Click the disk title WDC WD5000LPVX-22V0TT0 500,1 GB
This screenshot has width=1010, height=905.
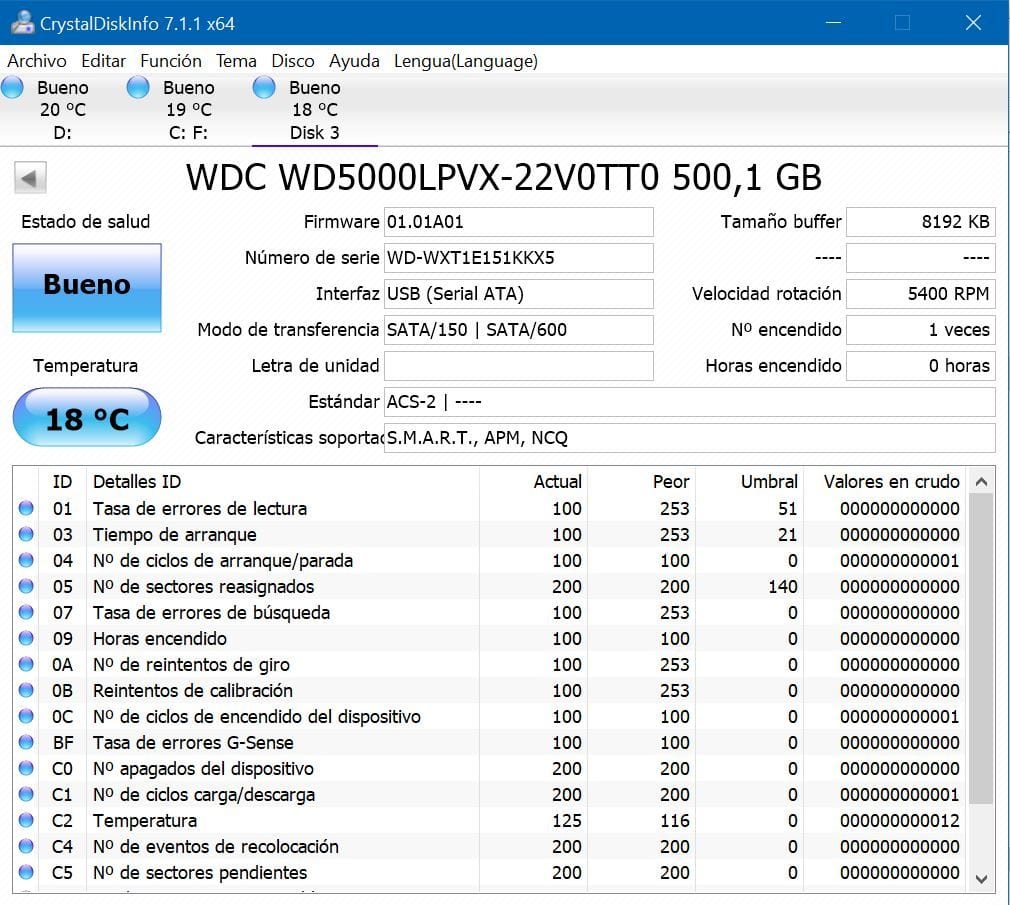point(504,178)
